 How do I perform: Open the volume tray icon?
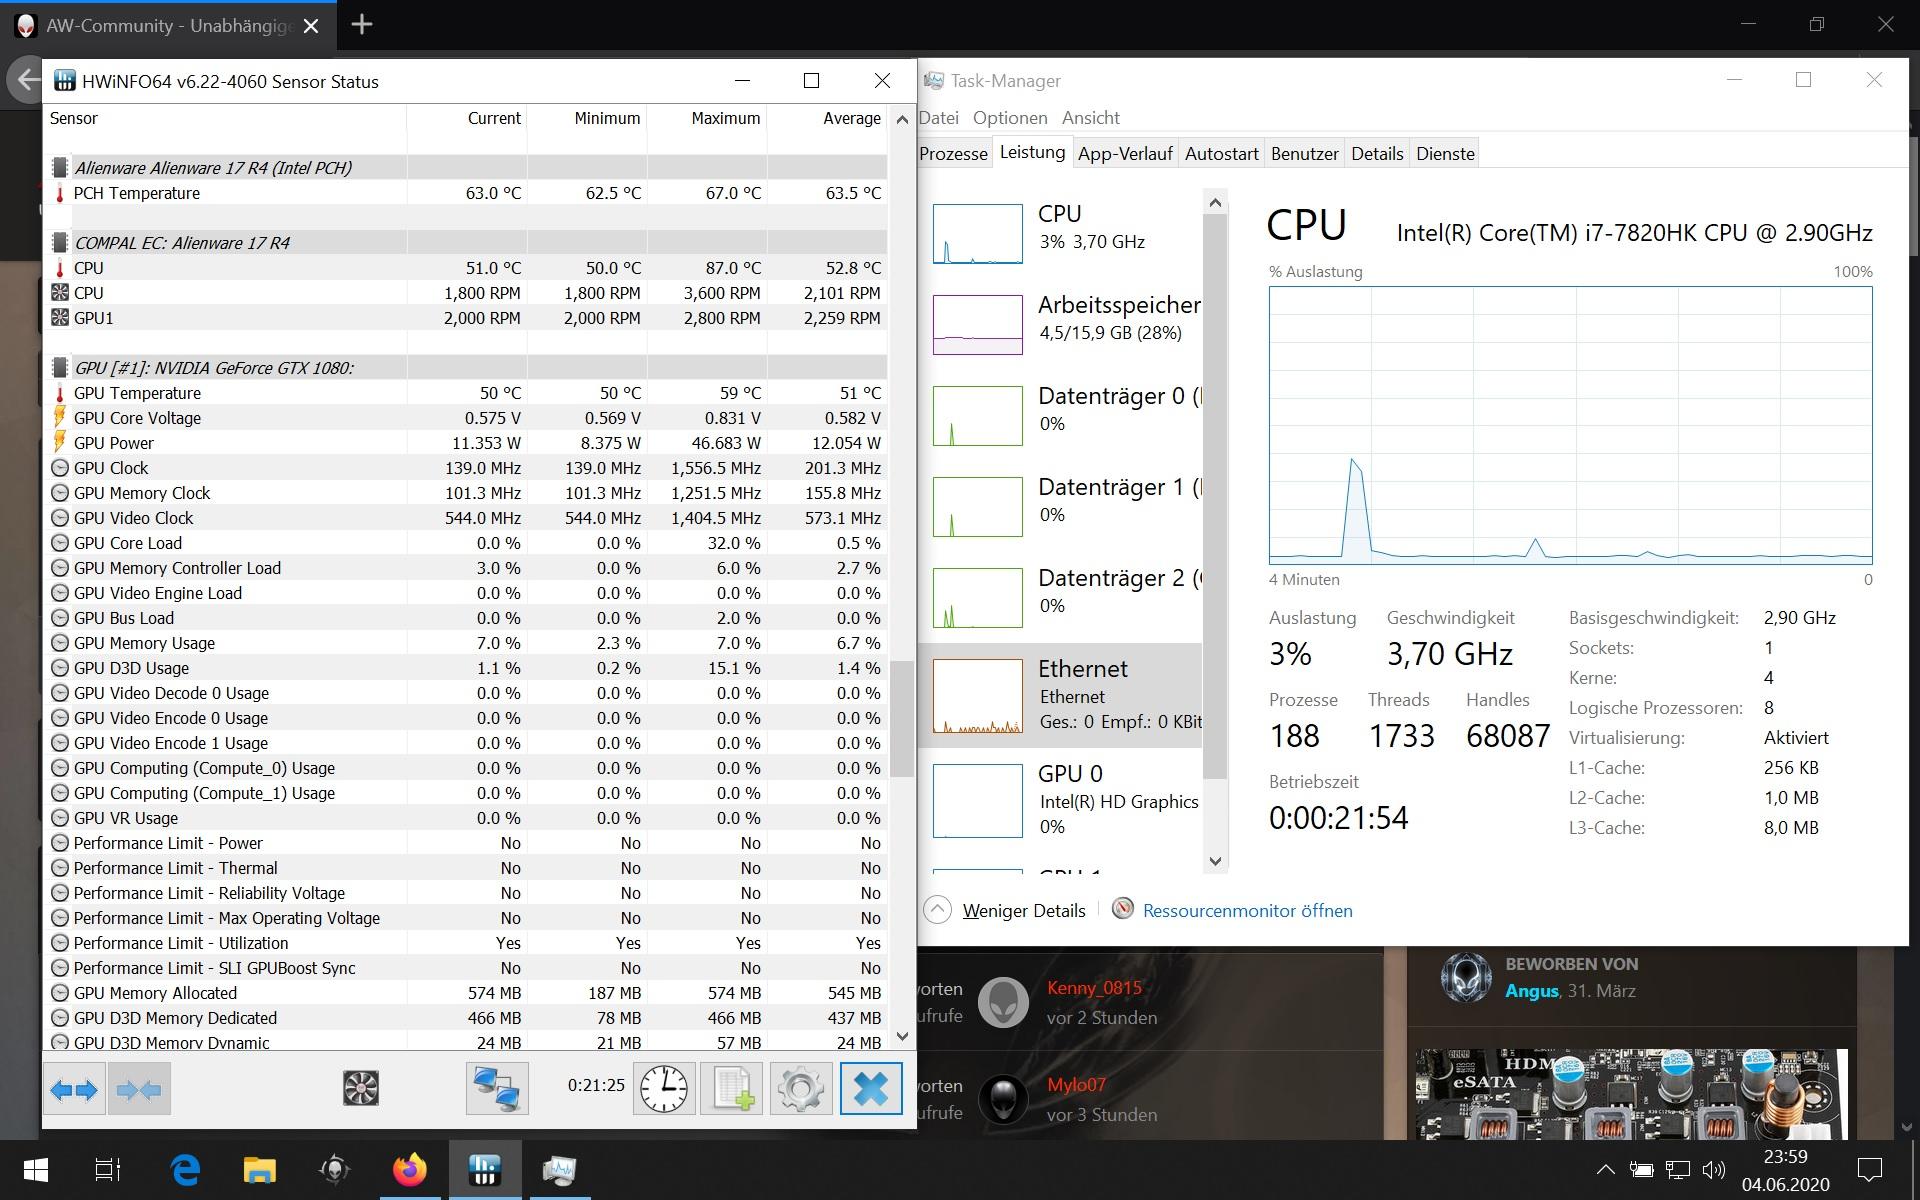(x=1713, y=1170)
